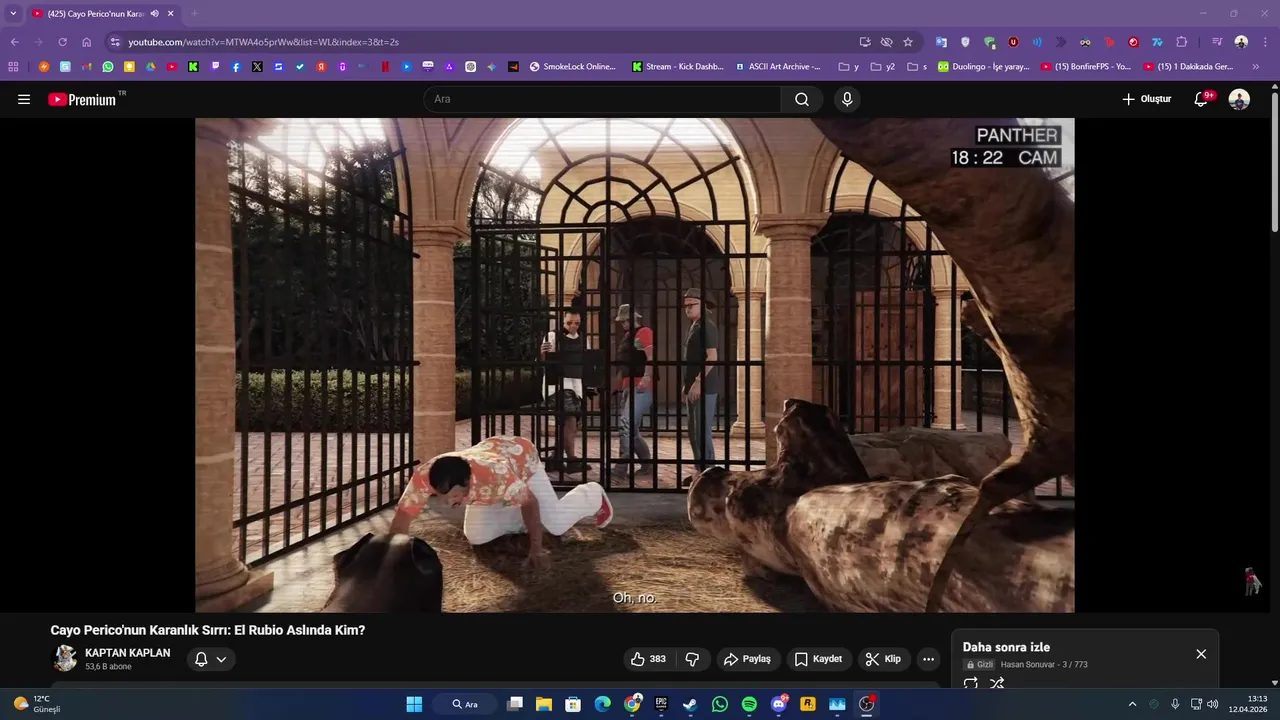The image size is (1280, 720).
Task: Open subscription notification bell dropdown for KAPTAN KAPLAN
Action: tap(210, 659)
